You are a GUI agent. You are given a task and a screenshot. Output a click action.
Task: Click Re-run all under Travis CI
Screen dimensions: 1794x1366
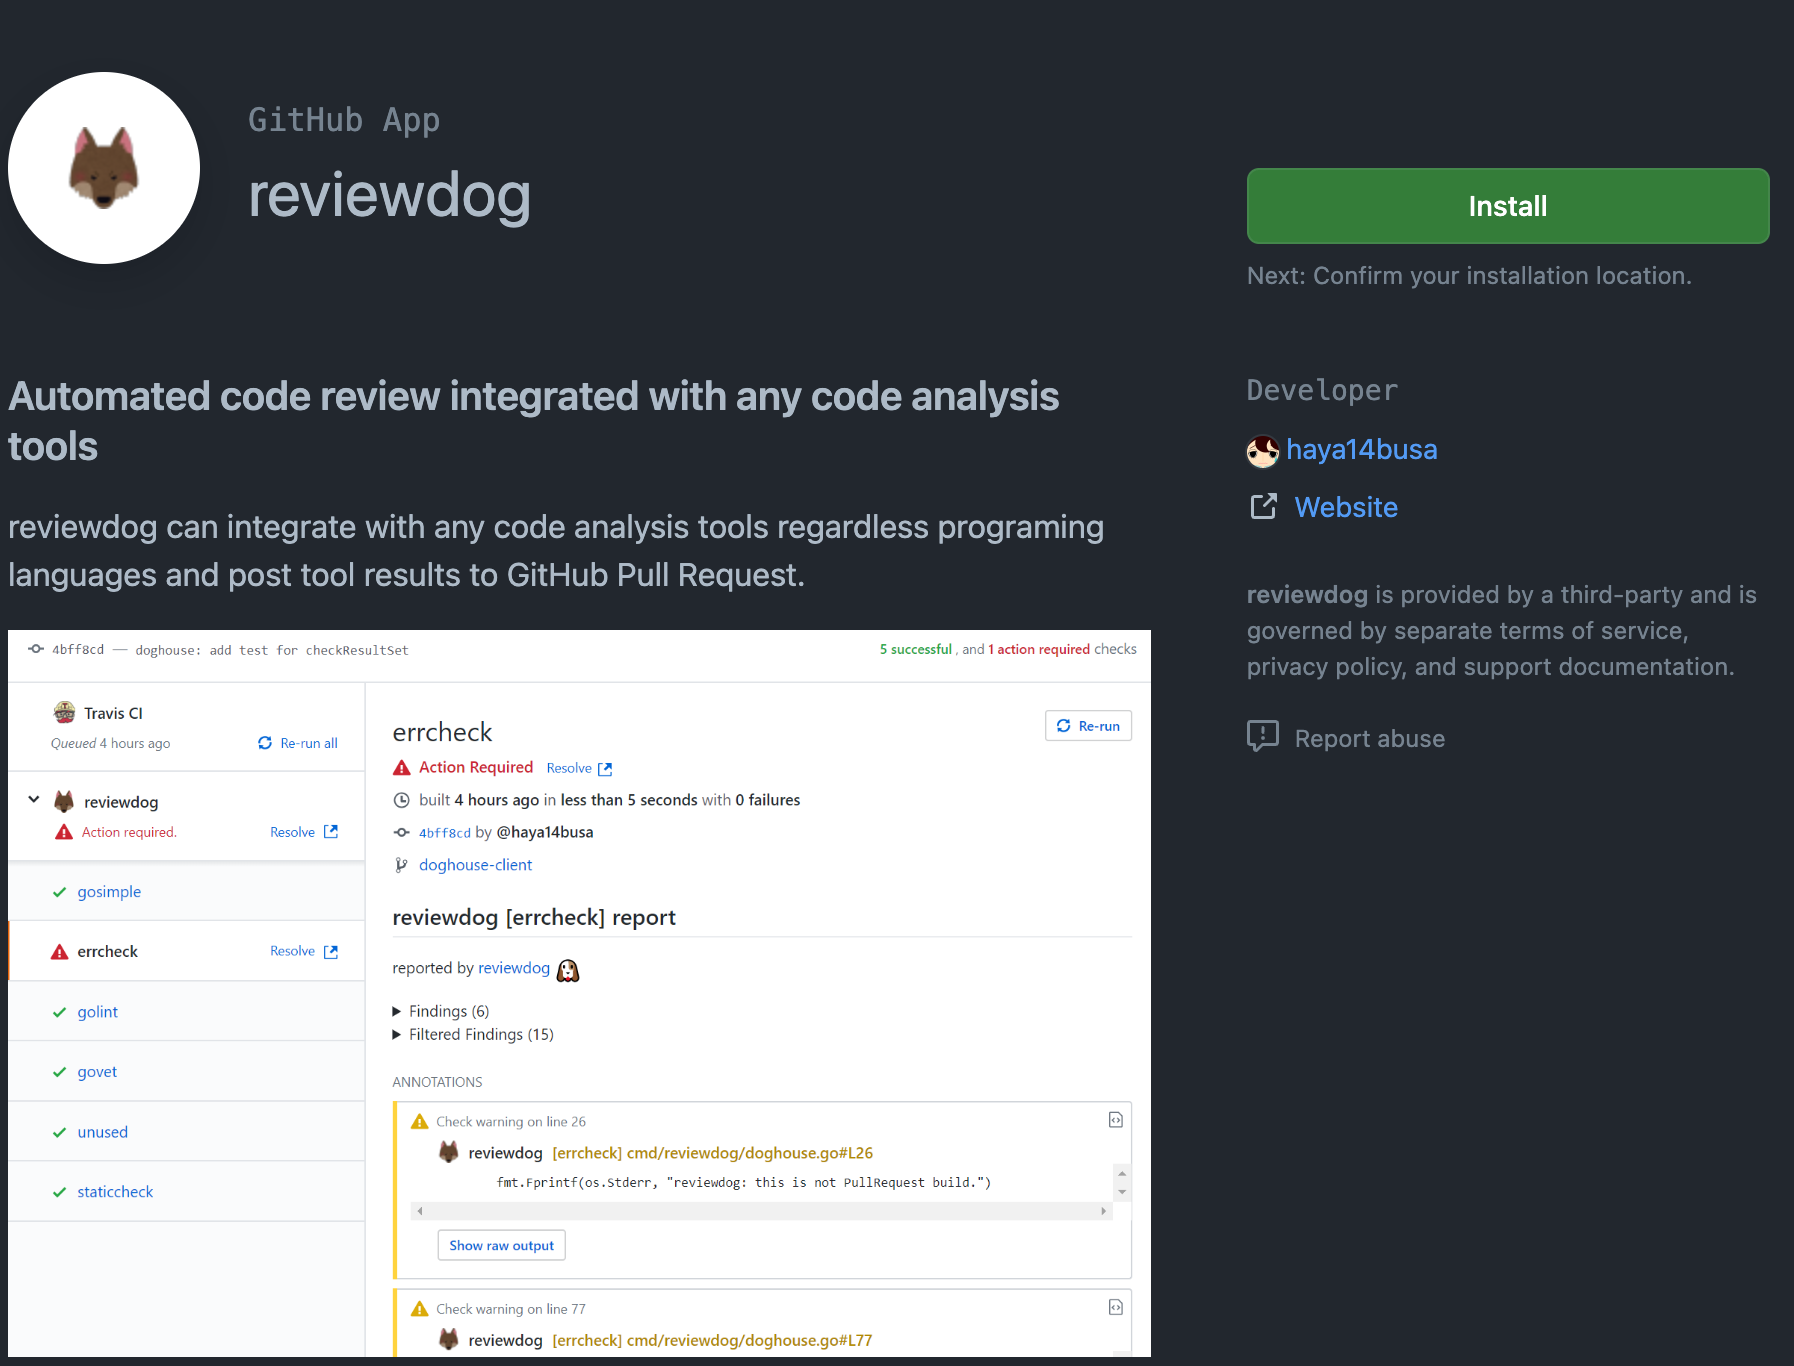click(309, 743)
